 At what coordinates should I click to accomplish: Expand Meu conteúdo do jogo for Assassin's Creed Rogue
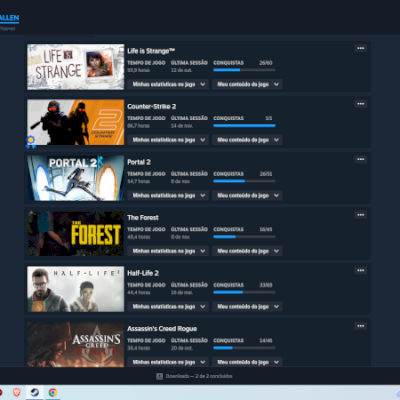pos(247,362)
